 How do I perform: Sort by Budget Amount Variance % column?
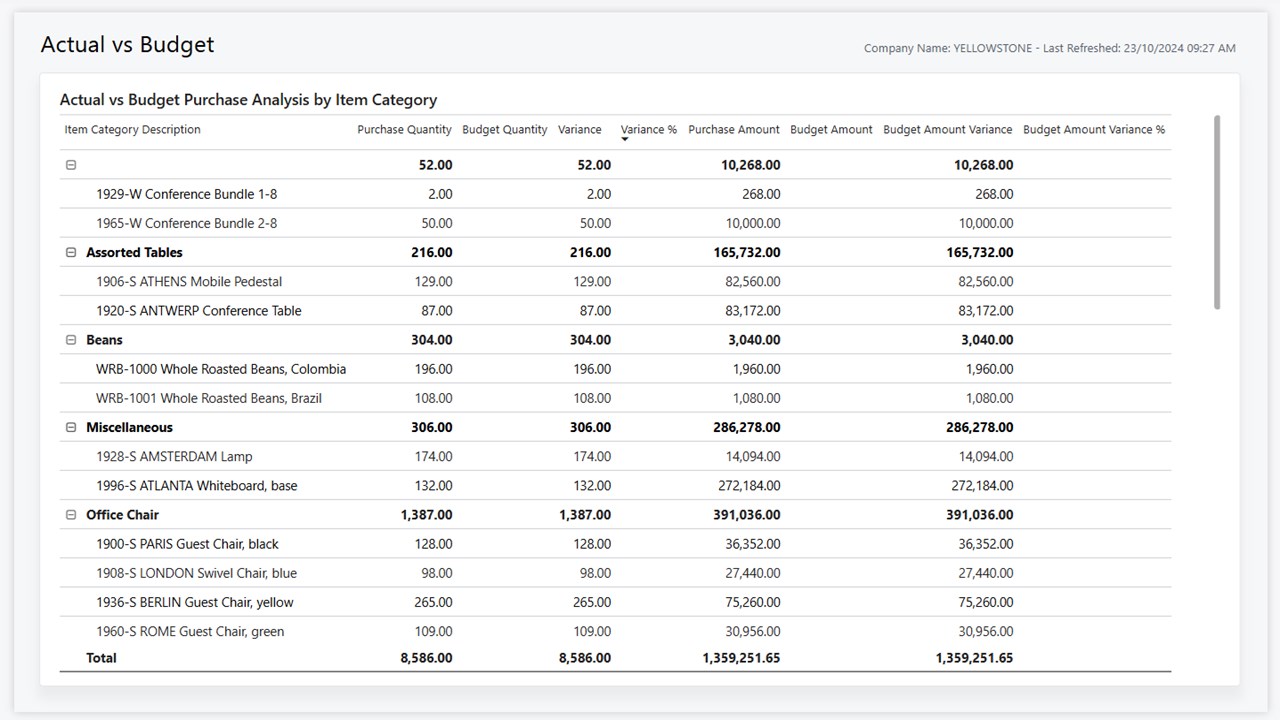(1093, 130)
